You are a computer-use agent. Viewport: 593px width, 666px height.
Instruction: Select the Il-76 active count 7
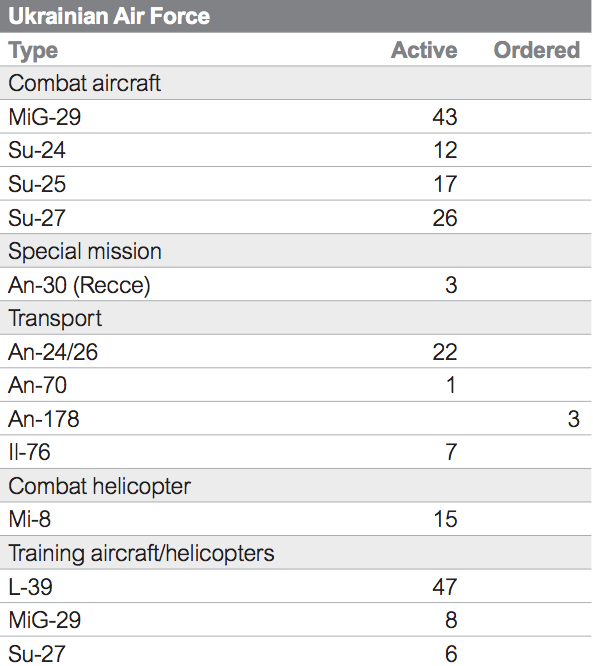pos(451,452)
